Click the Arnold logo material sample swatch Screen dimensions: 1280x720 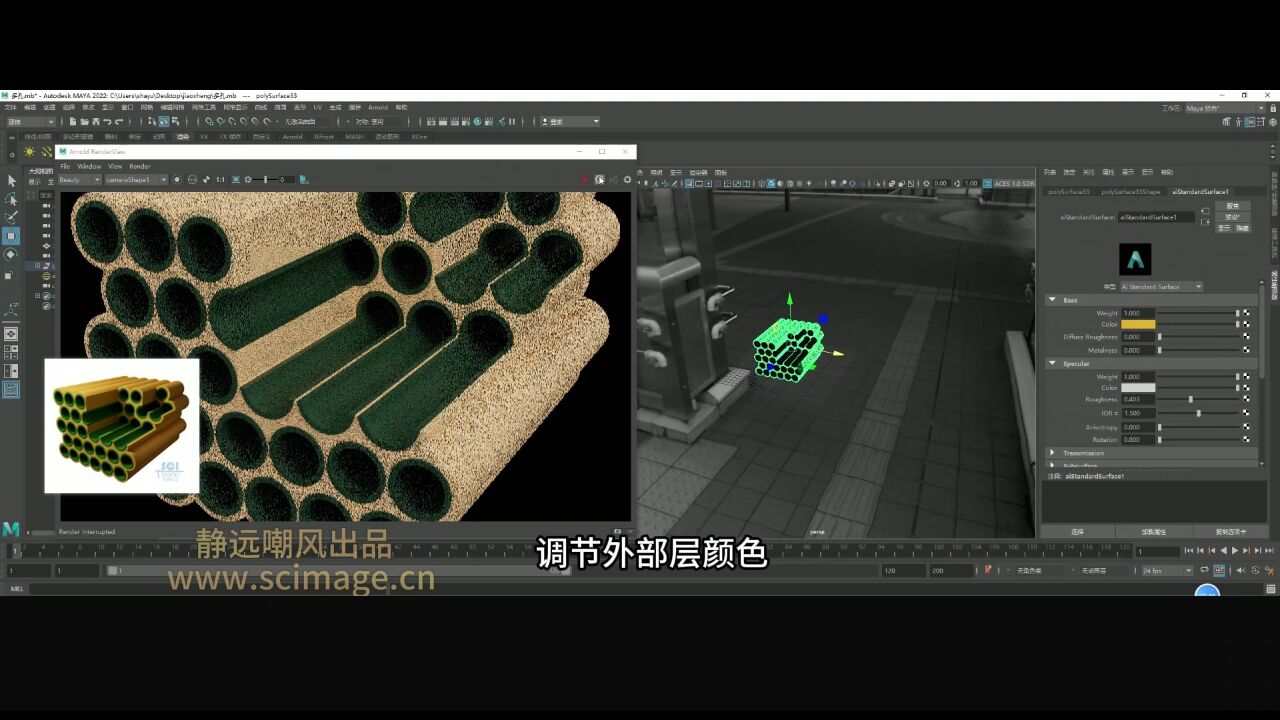click(1135, 260)
